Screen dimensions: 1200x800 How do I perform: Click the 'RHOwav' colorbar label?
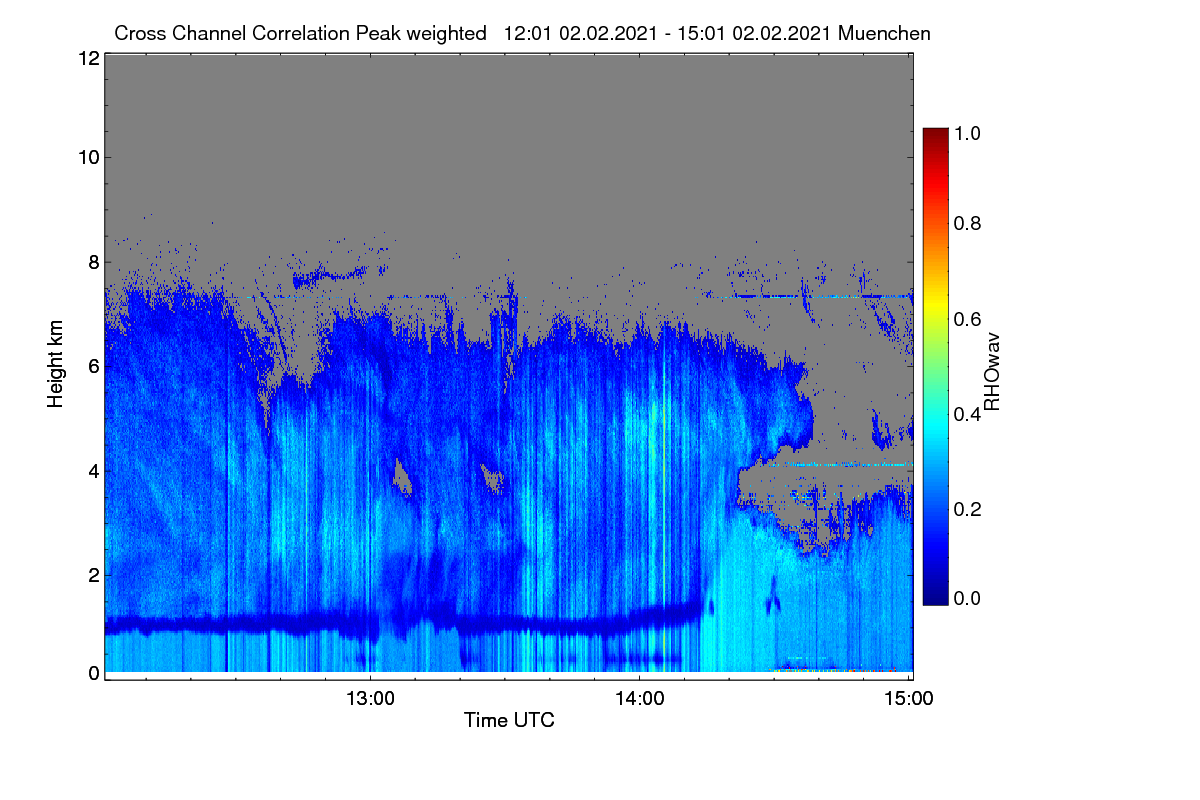tap(992, 373)
